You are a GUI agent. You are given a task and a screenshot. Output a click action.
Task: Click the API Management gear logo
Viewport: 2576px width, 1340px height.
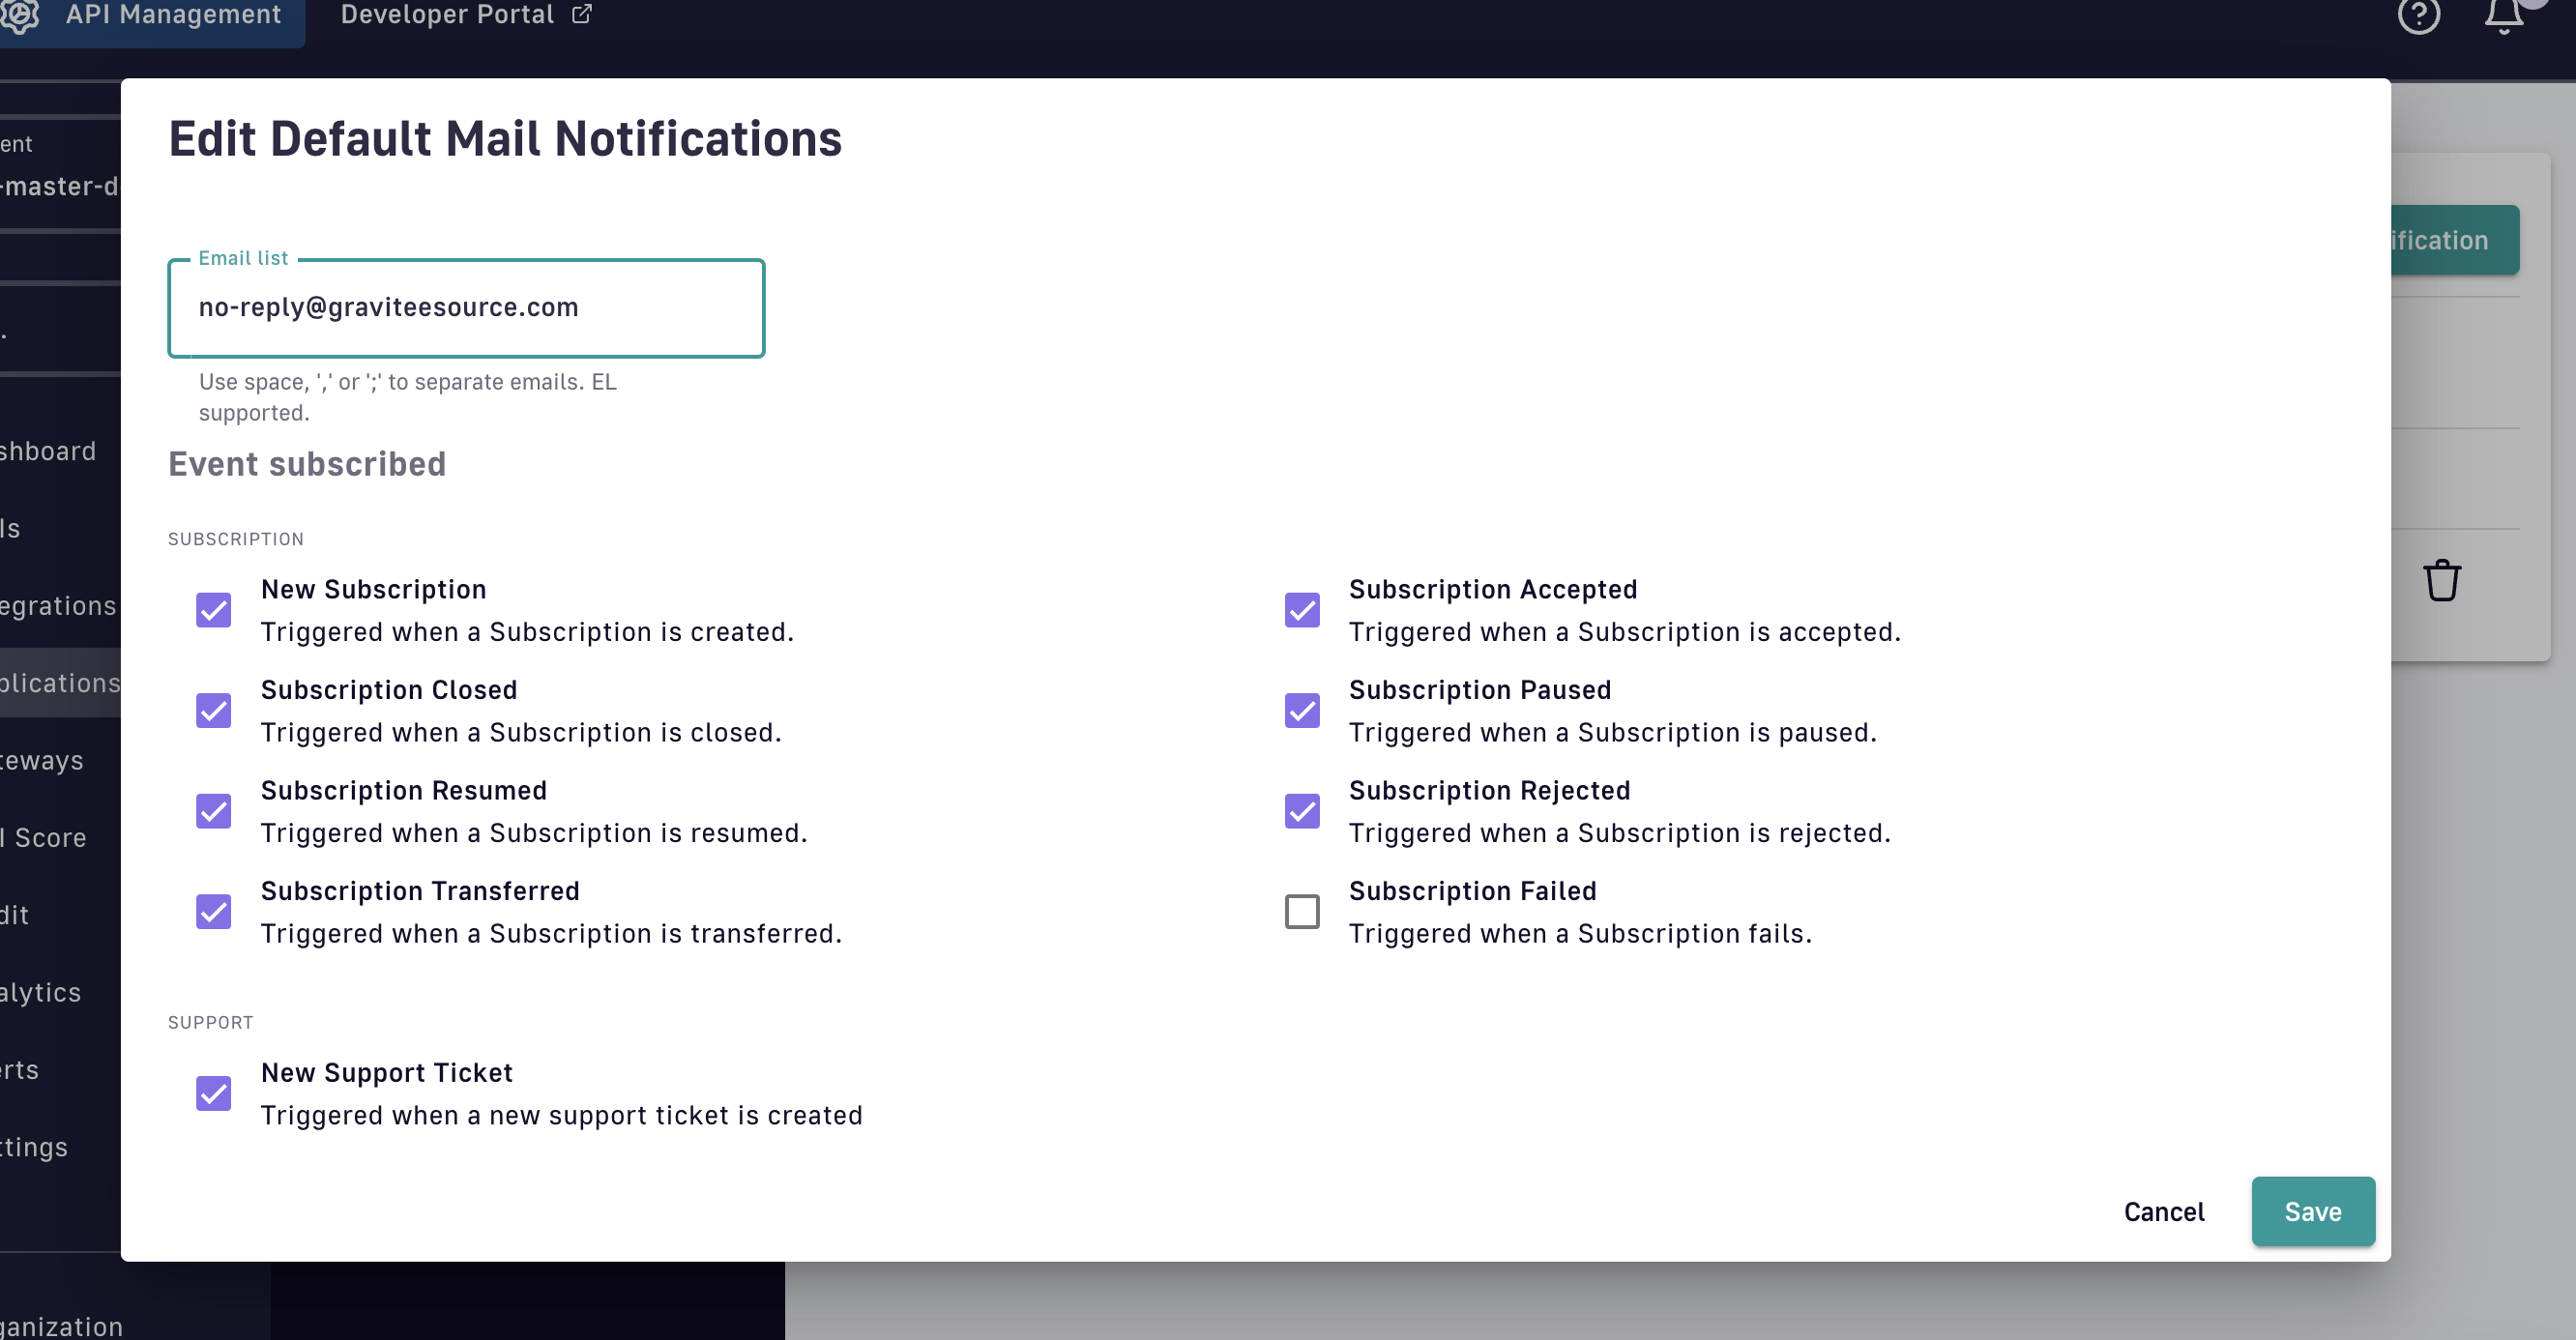tap(20, 14)
